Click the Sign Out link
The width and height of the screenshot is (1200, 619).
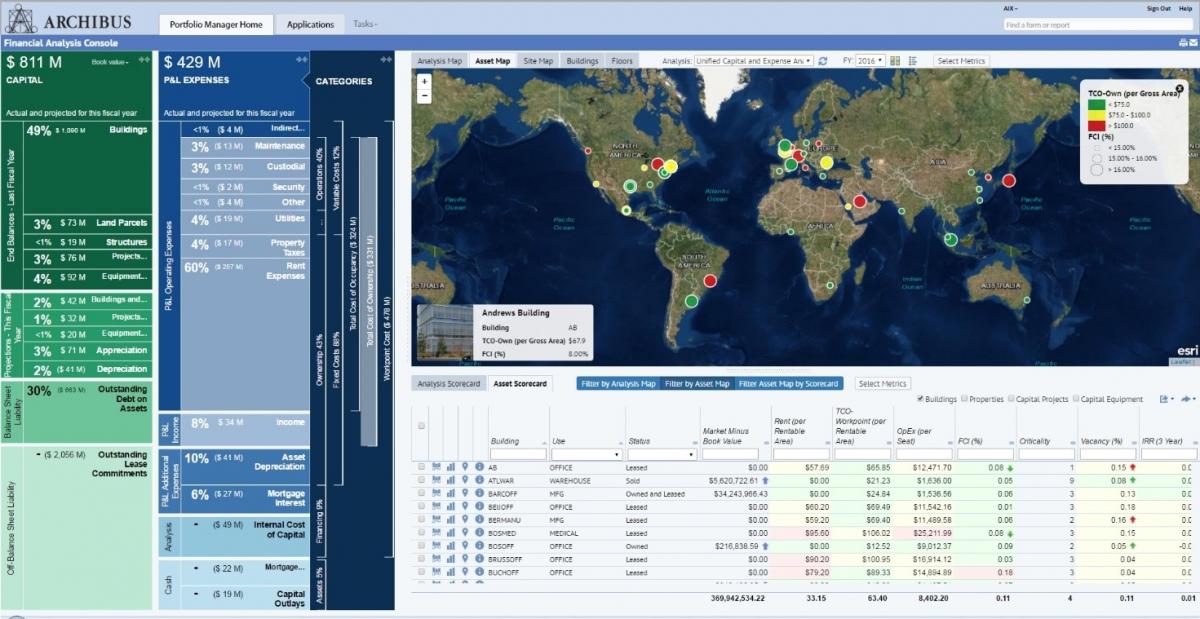click(1158, 8)
